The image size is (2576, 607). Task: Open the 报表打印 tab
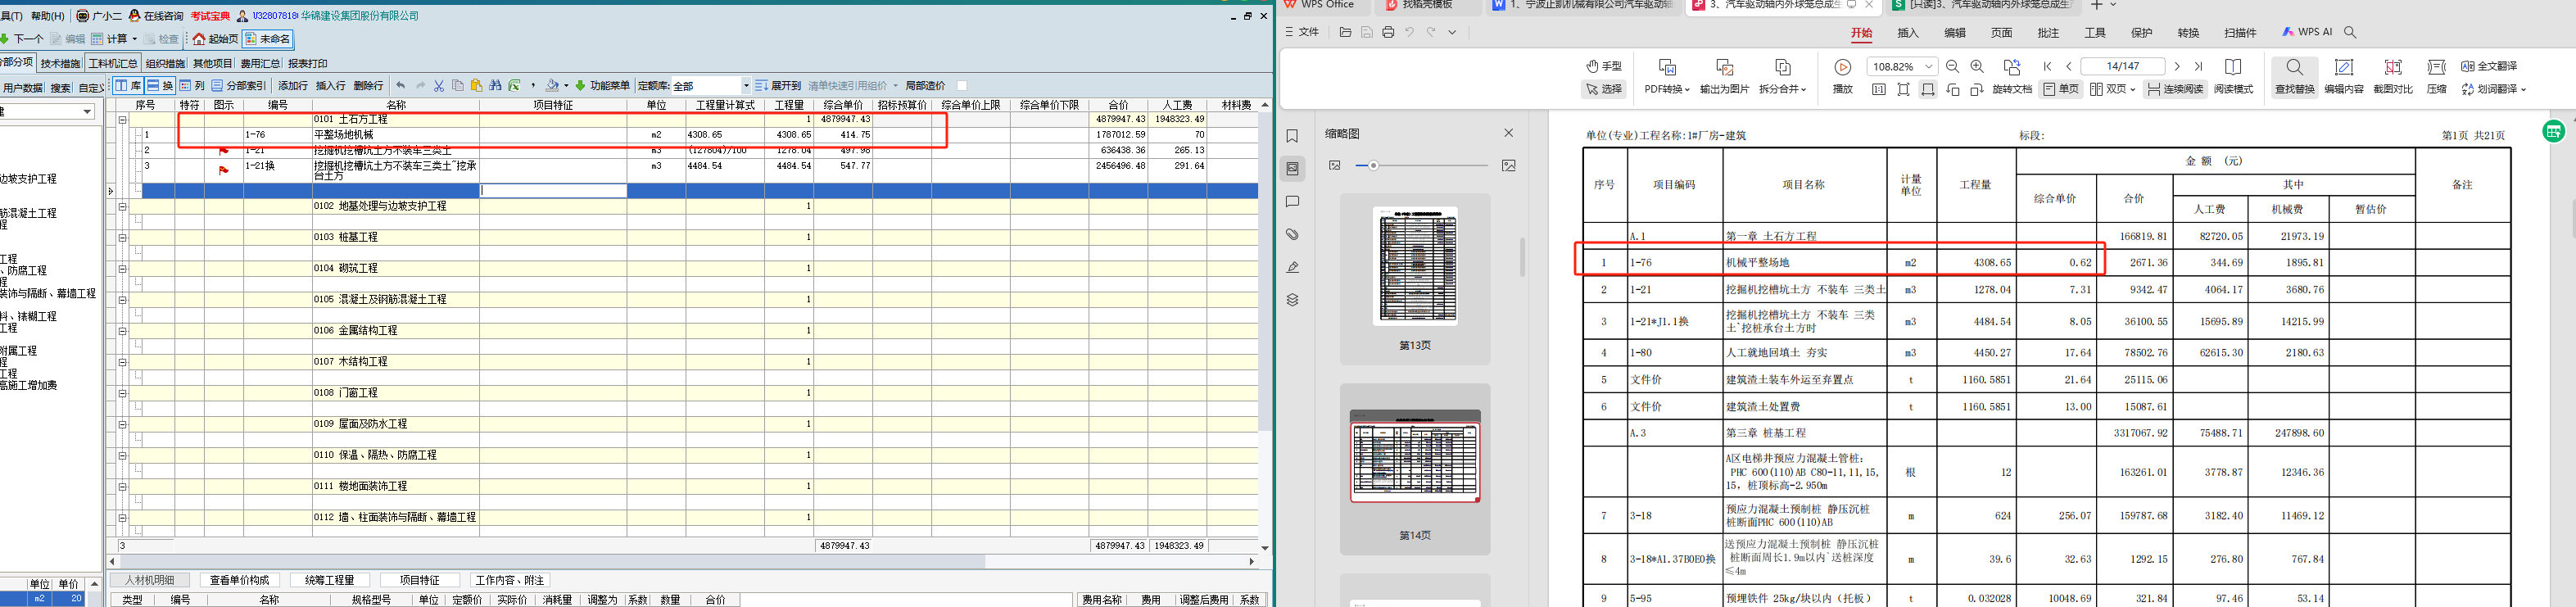(x=308, y=63)
